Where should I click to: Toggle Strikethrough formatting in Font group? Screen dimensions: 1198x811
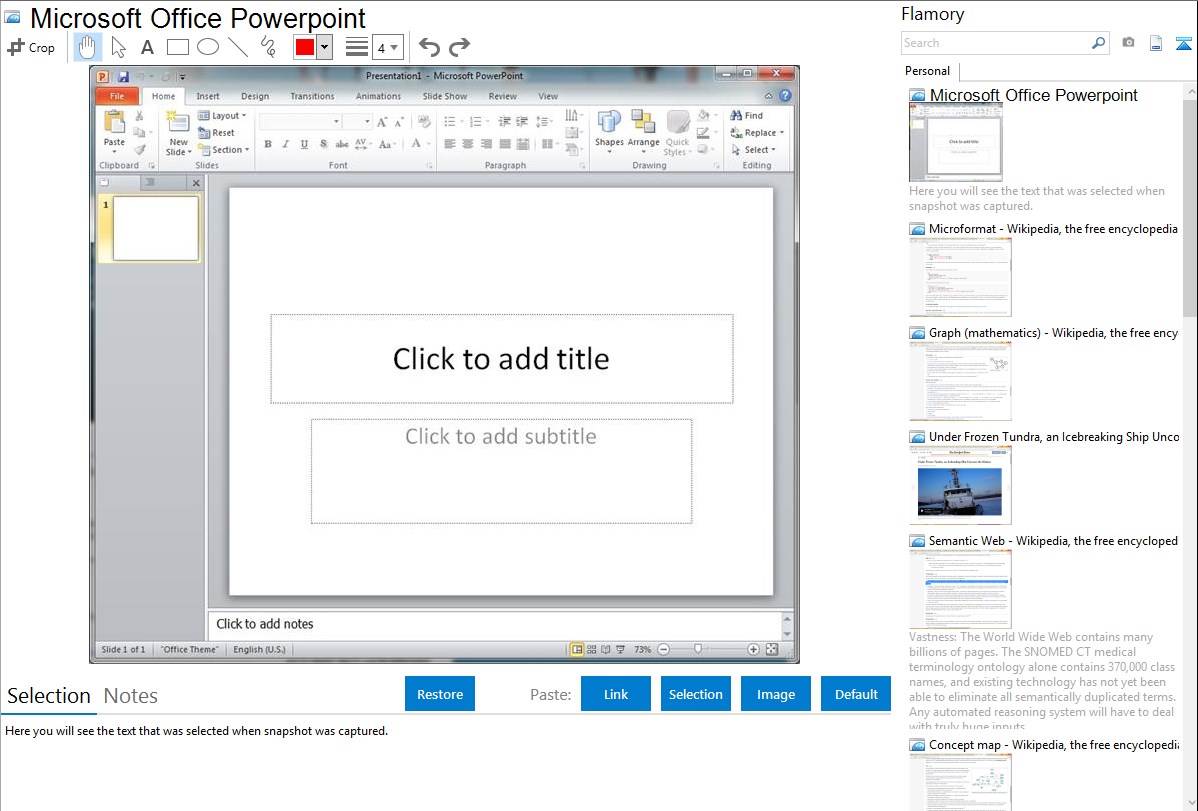[x=342, y=144]
